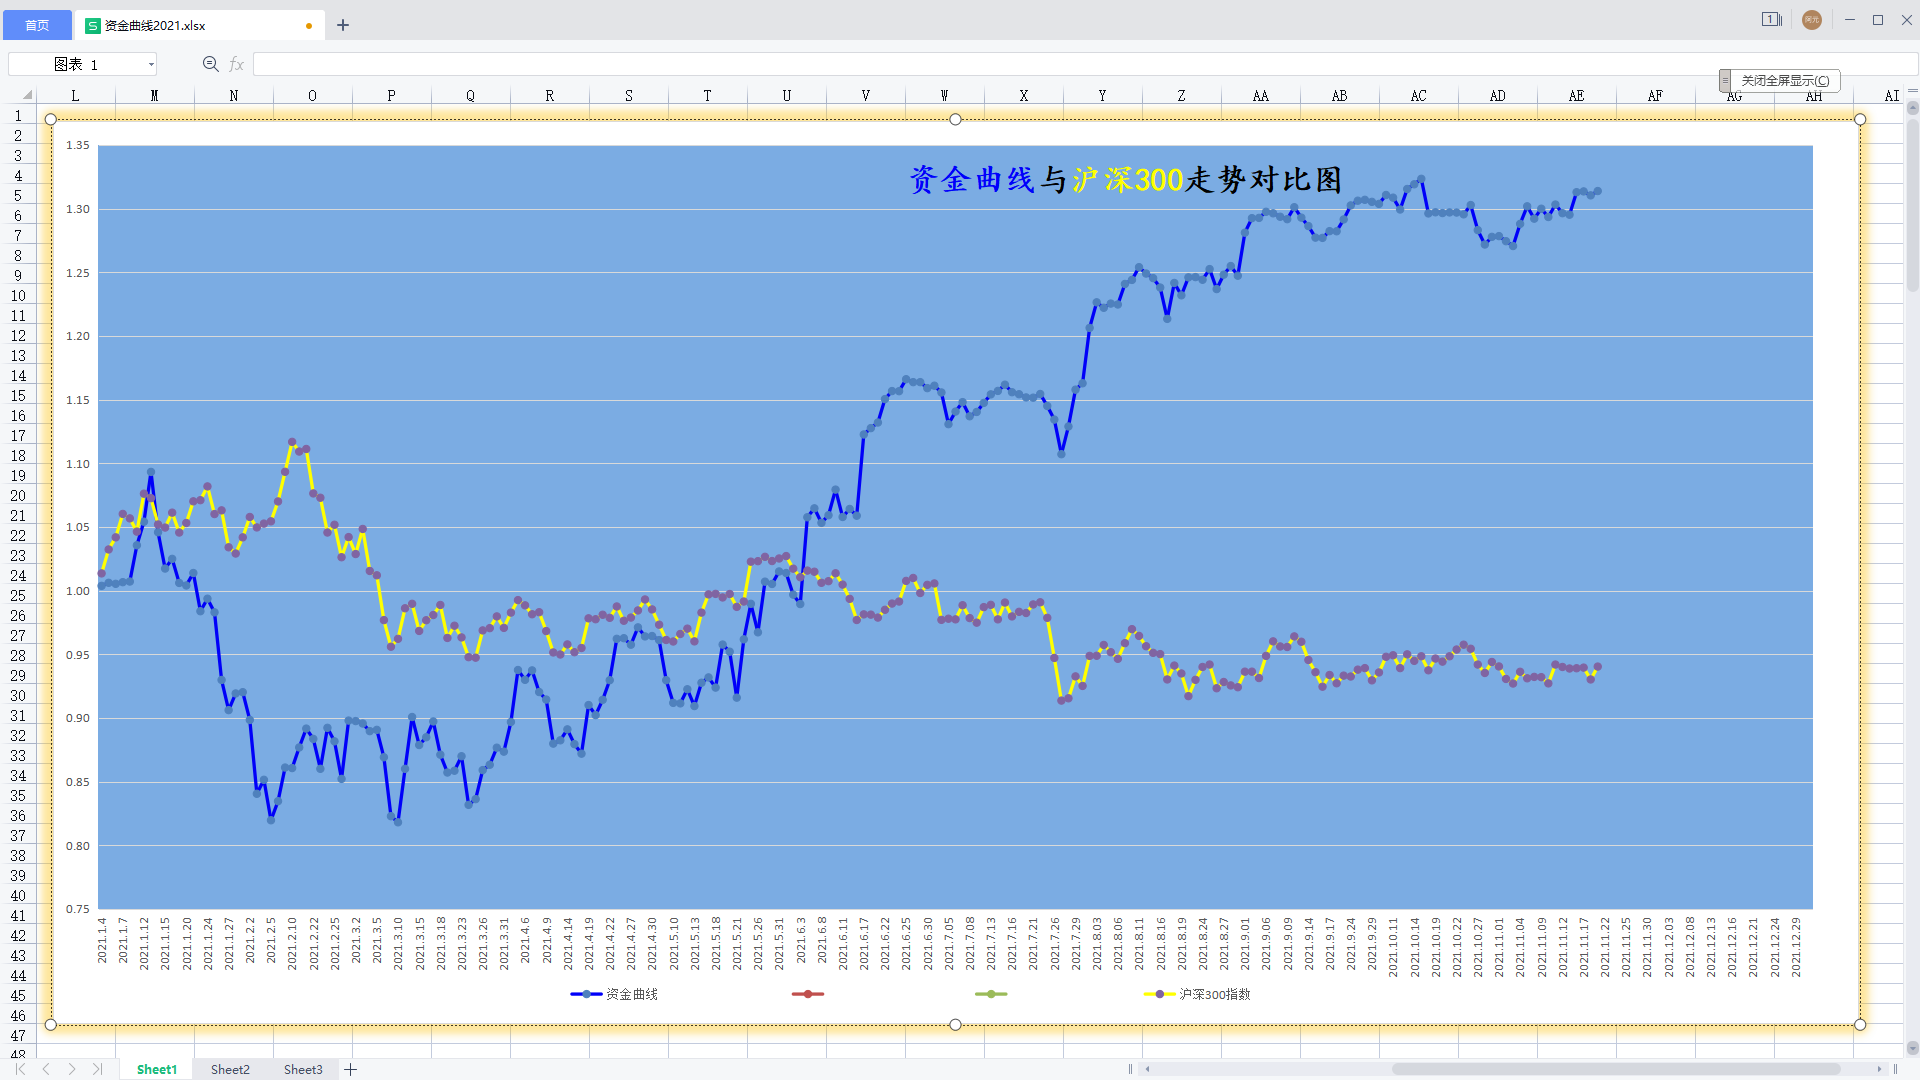This screenshot has width=1920, height=1080.
Task: Click the zoom magnifier icon near formula bar
Action: 210,64
